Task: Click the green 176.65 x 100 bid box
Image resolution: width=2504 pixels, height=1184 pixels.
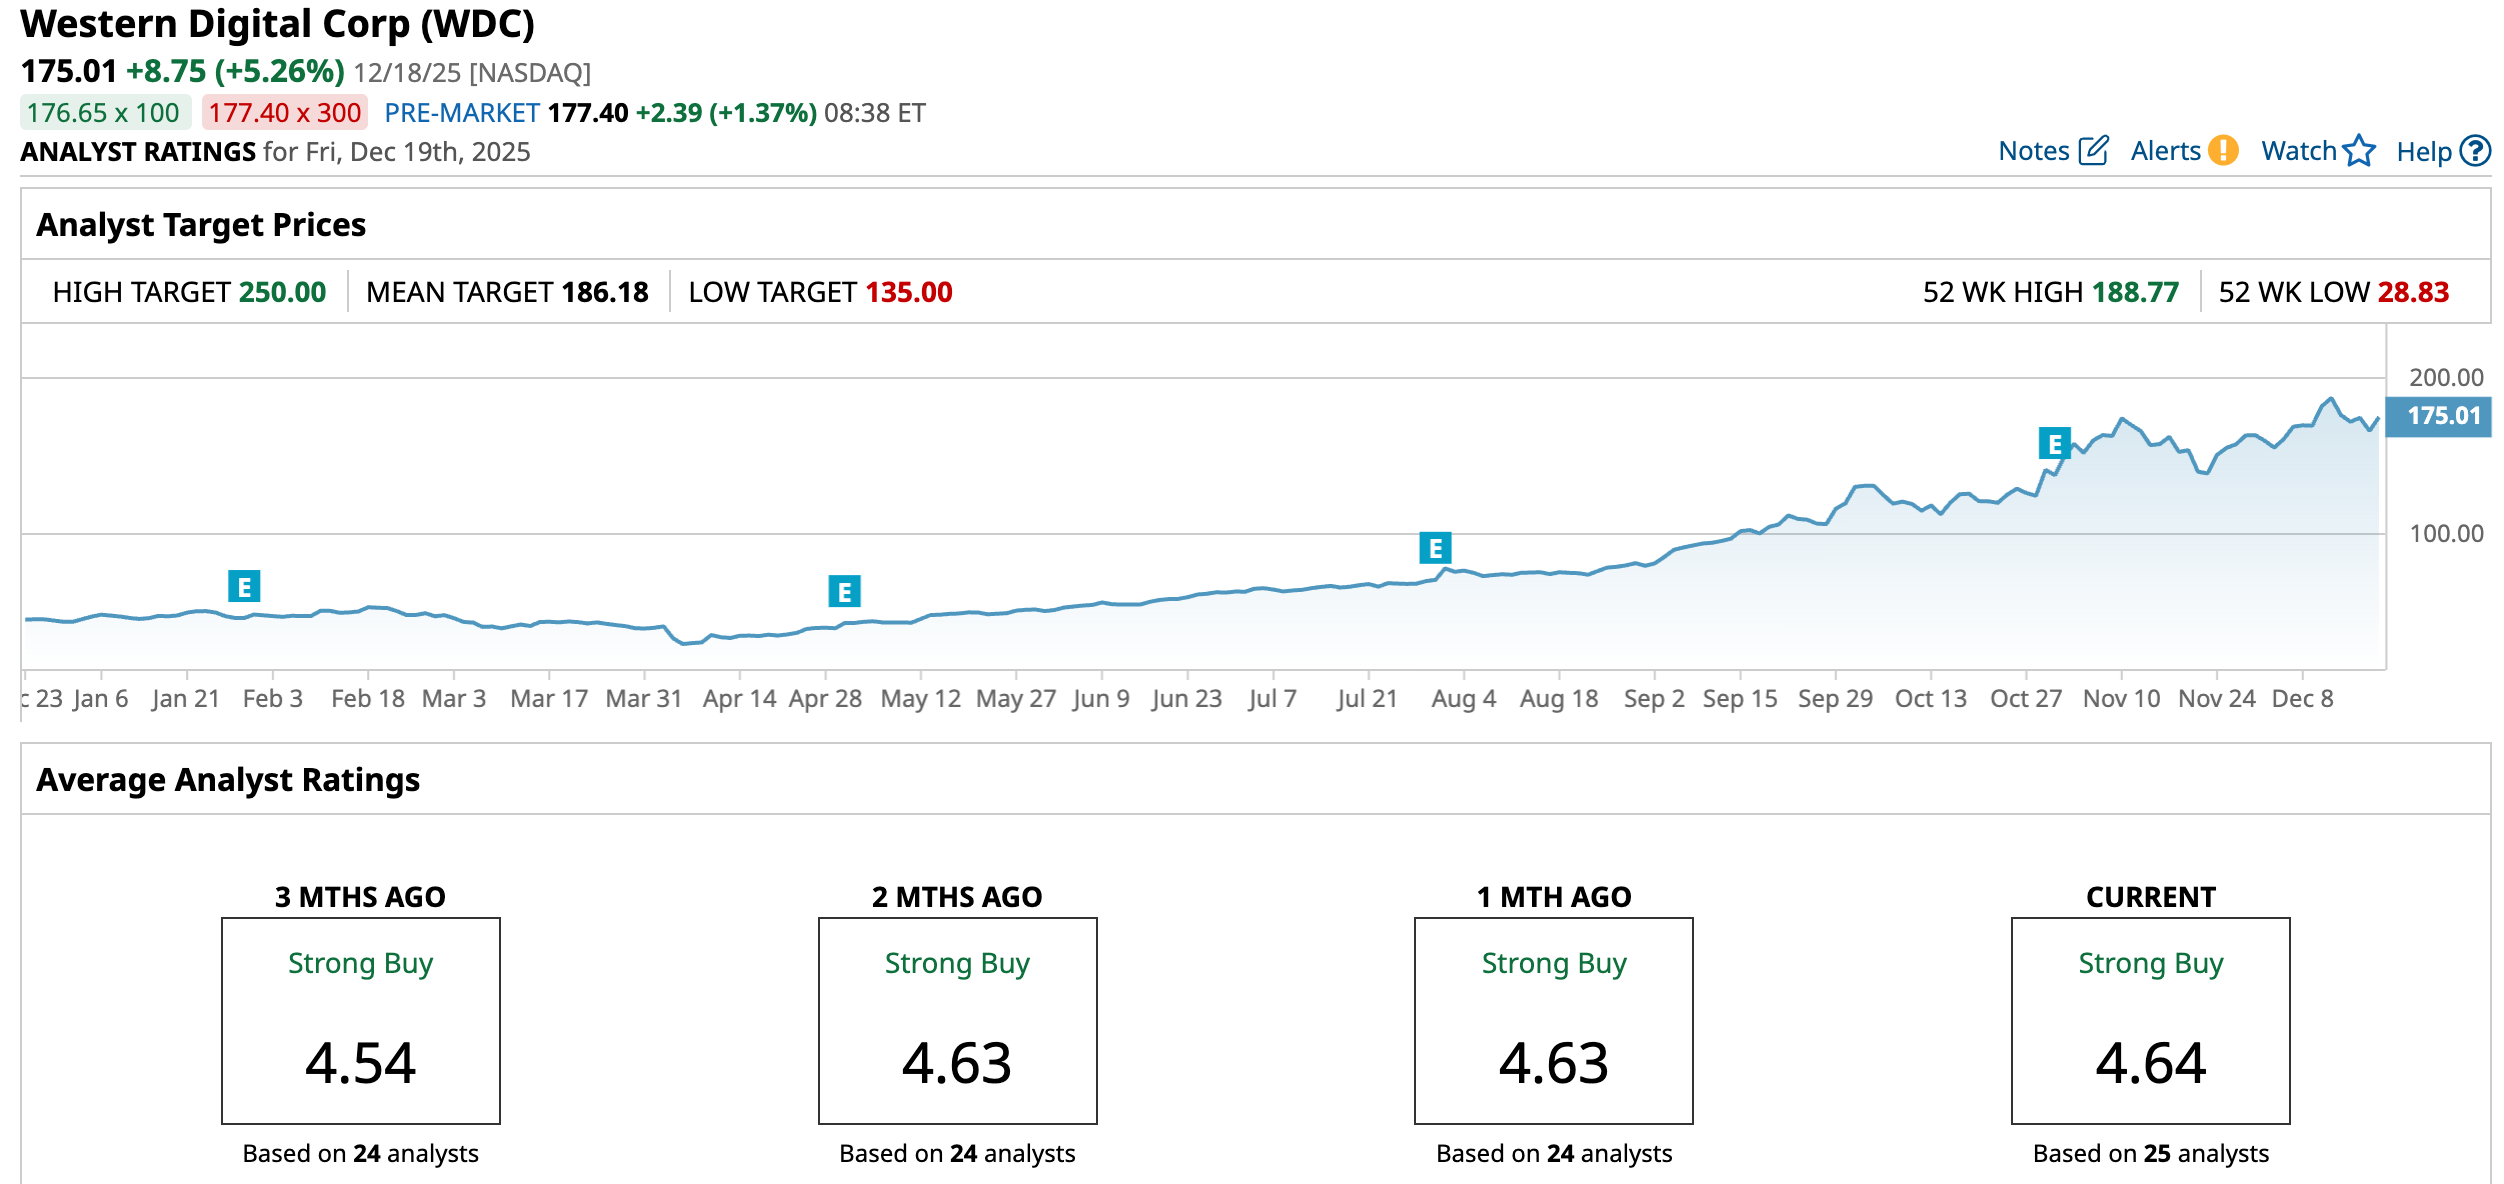Action: click(104, 113)
